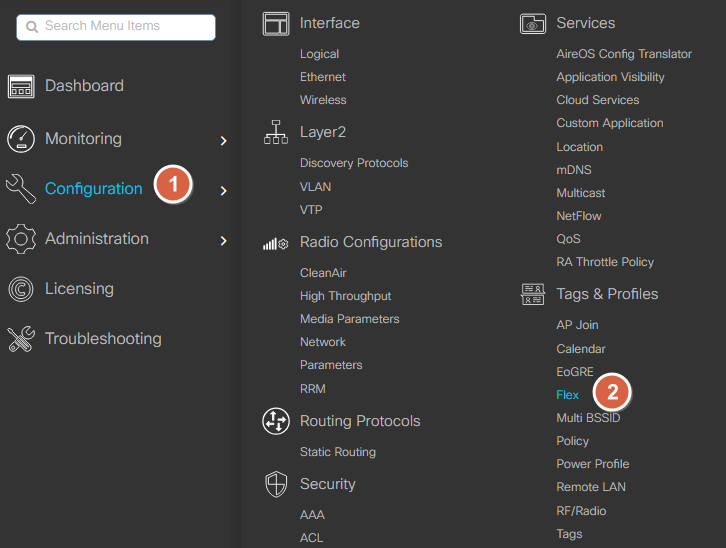The width and height of the screenshot is (726, 548).
Task: Expand the Monitoring submenu chevron
Action: tap(224, 141)
